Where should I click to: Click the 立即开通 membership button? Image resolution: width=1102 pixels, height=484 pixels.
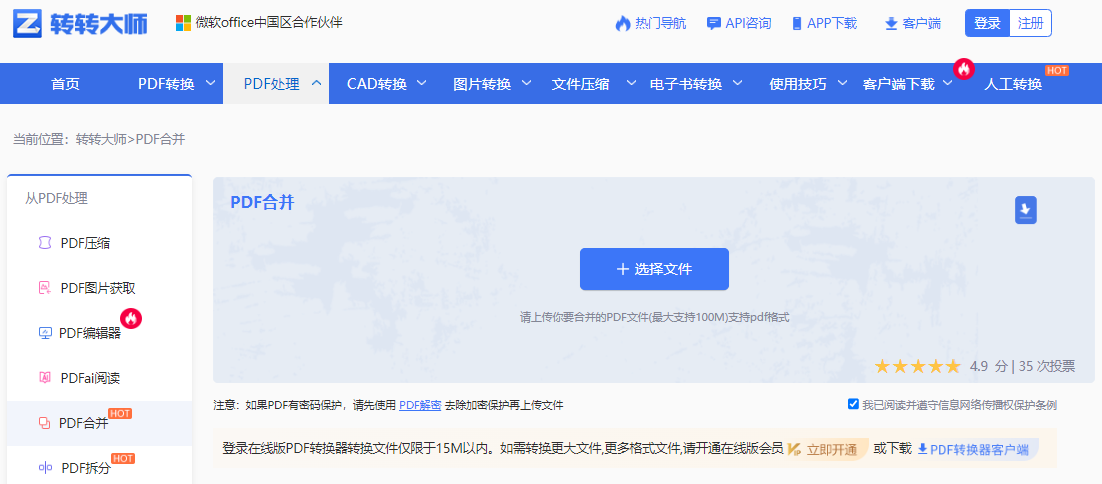pyautogui.click(x=832, y=450)
